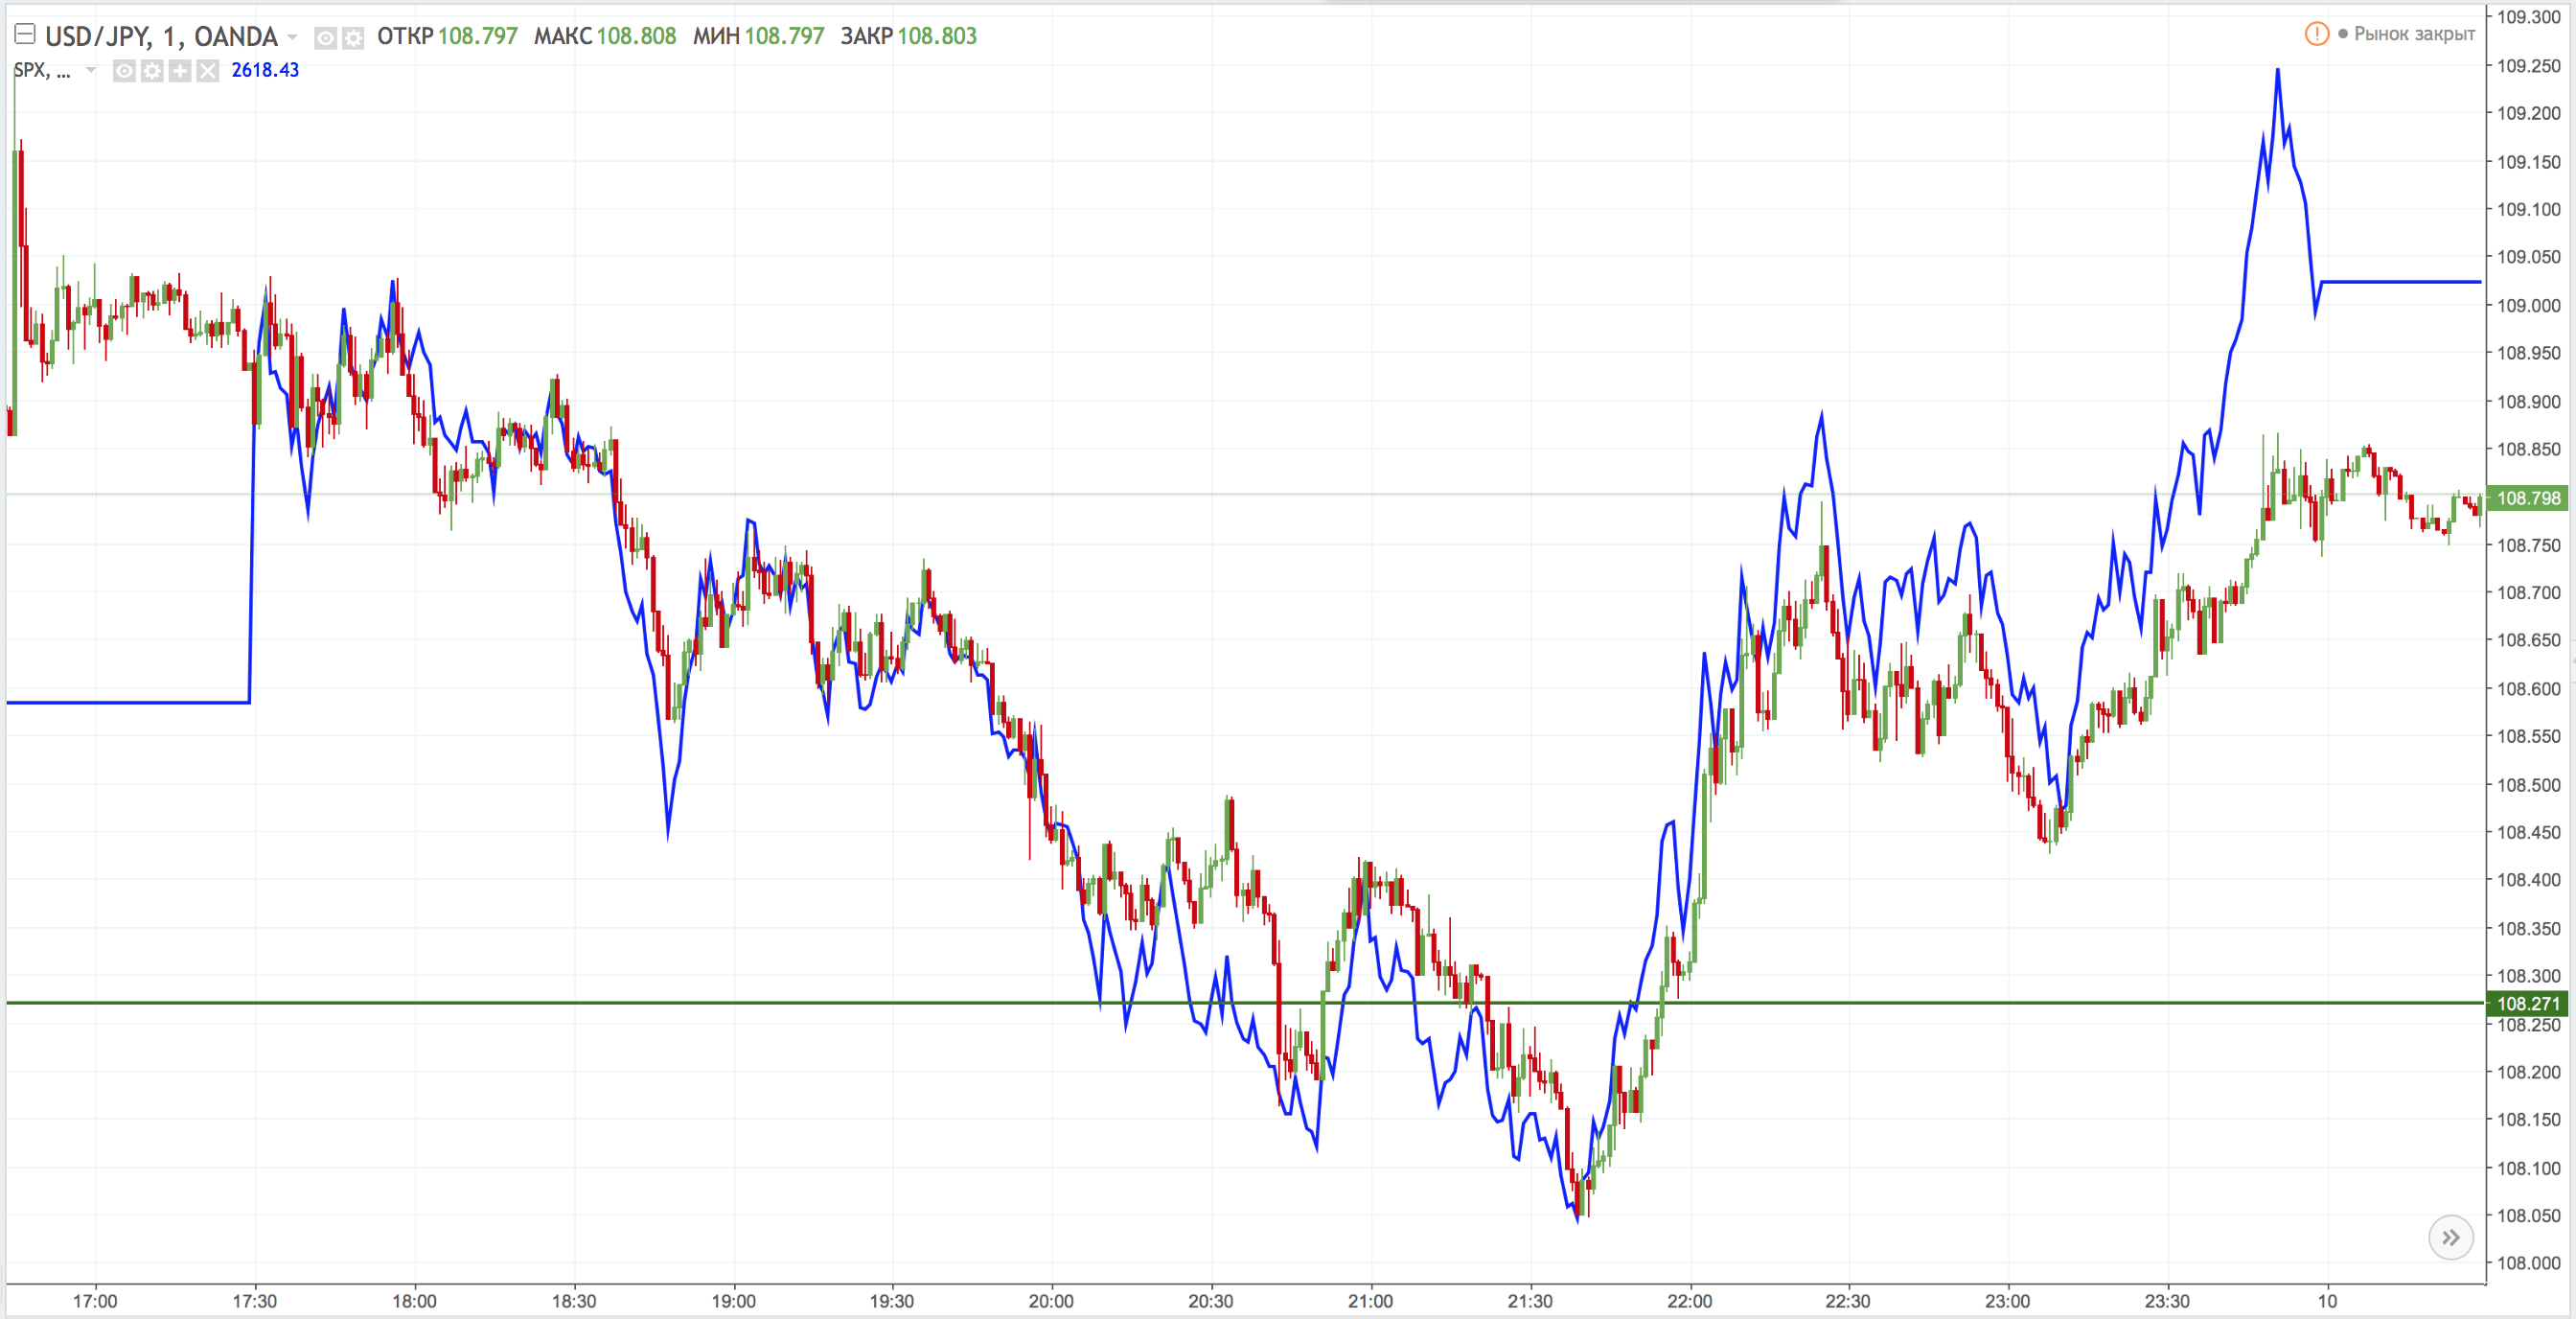Click the 'Рынок закрыт' status label
Viewport: 2576px width, 1319px height.
[2414, 34]
